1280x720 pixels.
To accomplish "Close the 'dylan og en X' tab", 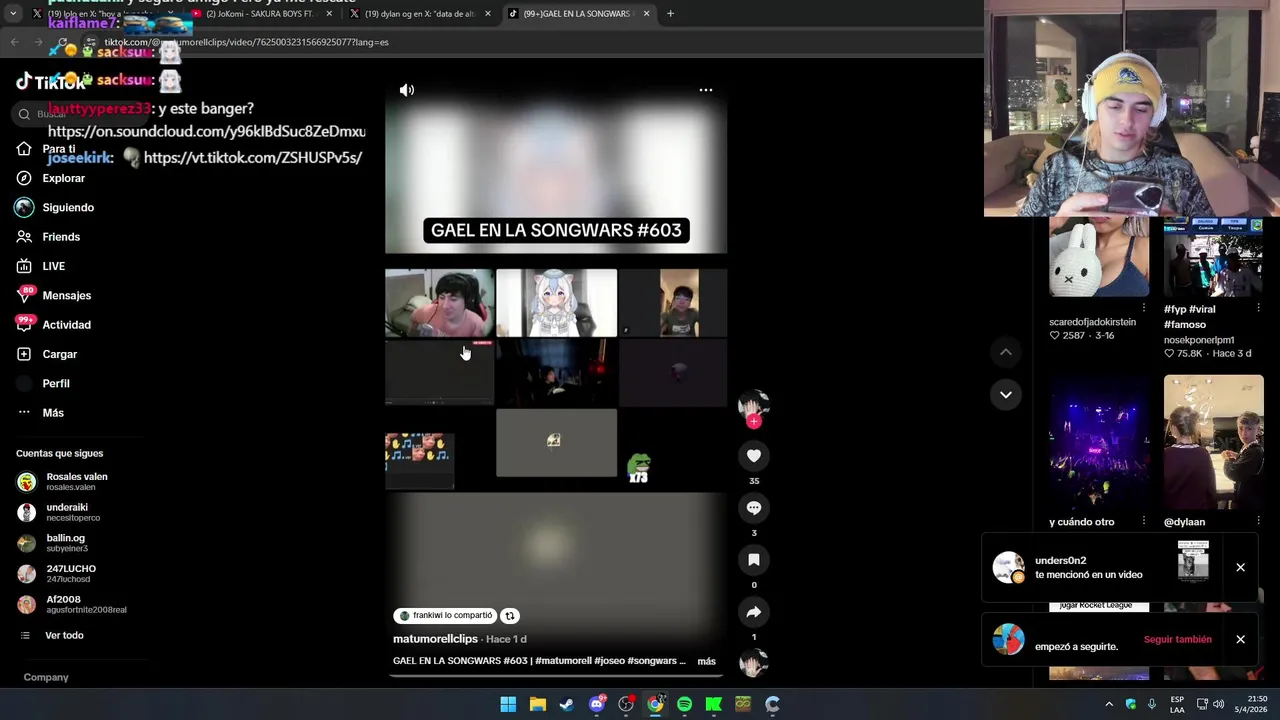I will click(x=488, y=14).
